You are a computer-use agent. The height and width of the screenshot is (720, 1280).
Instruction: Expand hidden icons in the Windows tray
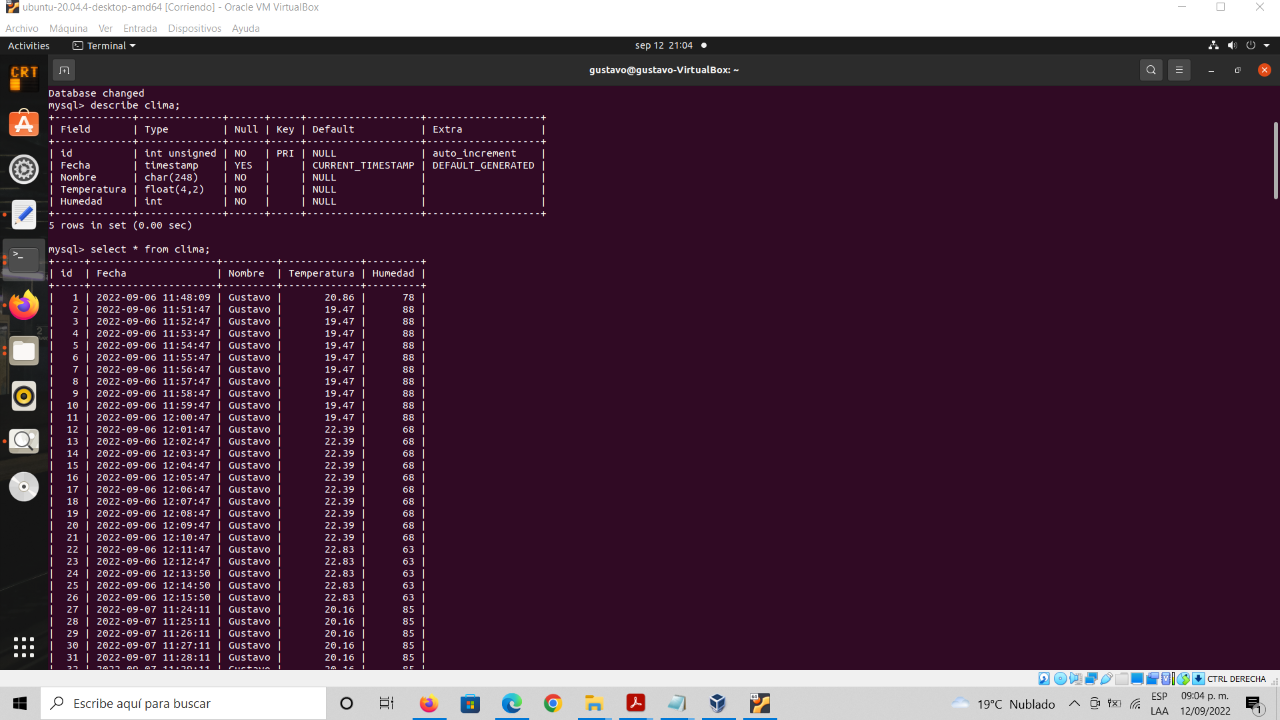1074,703
